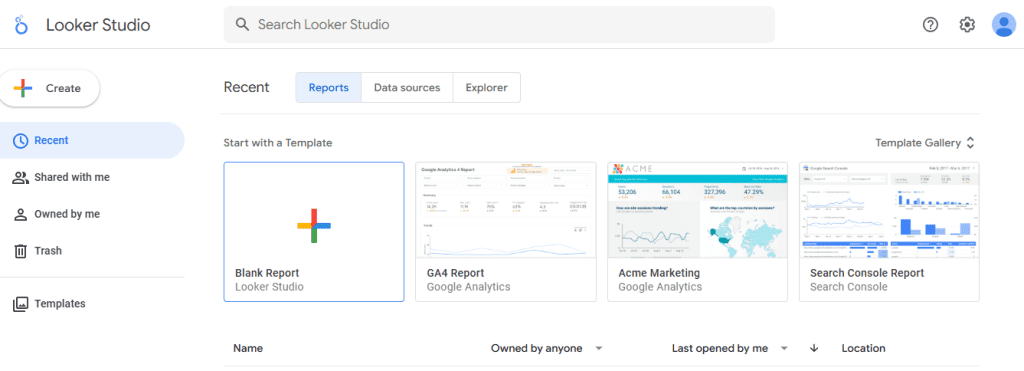Switch to the Explorer tab
This screenshot has width=1024, height=371.
point(487,88)
